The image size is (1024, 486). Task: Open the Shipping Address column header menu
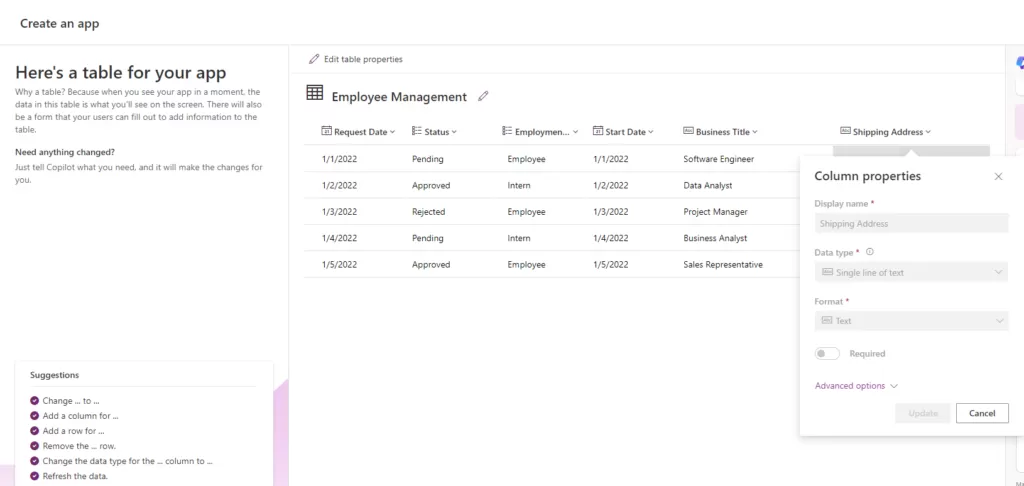click(886, 132)
